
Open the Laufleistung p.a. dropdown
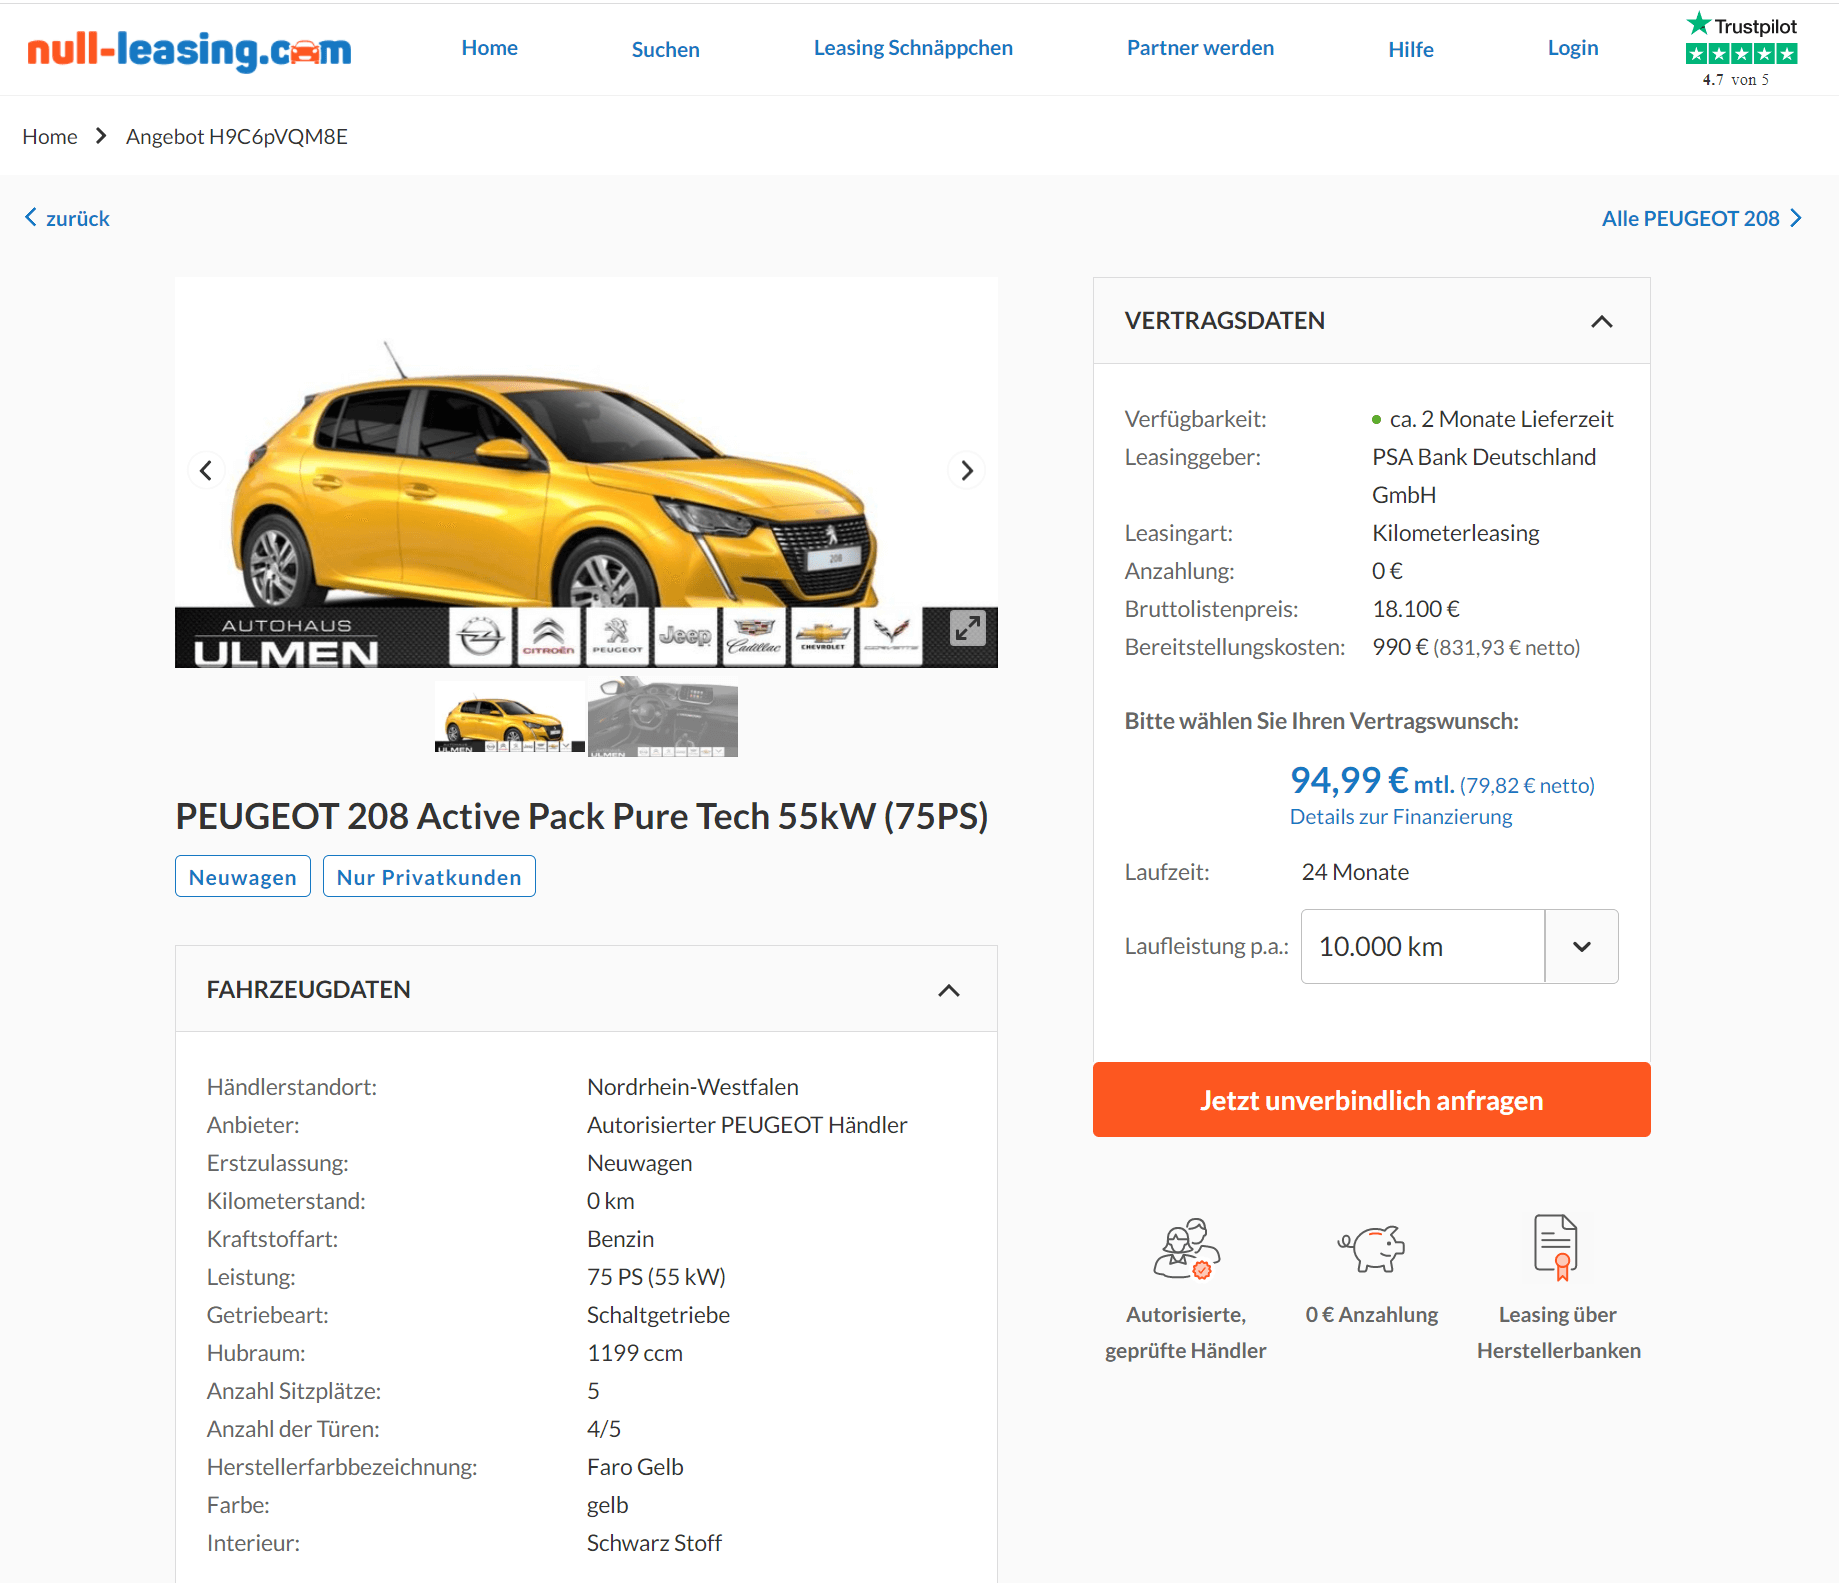coord(1459,946)
